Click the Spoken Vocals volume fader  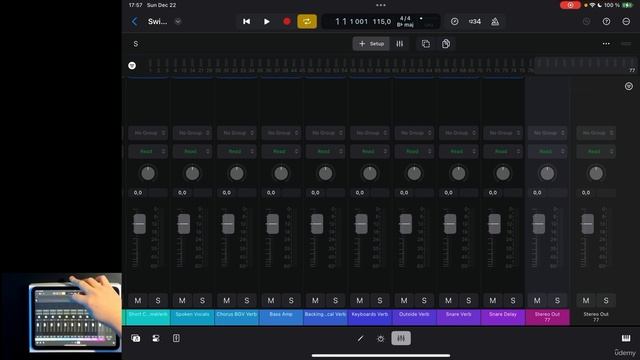tap(184, 224)
